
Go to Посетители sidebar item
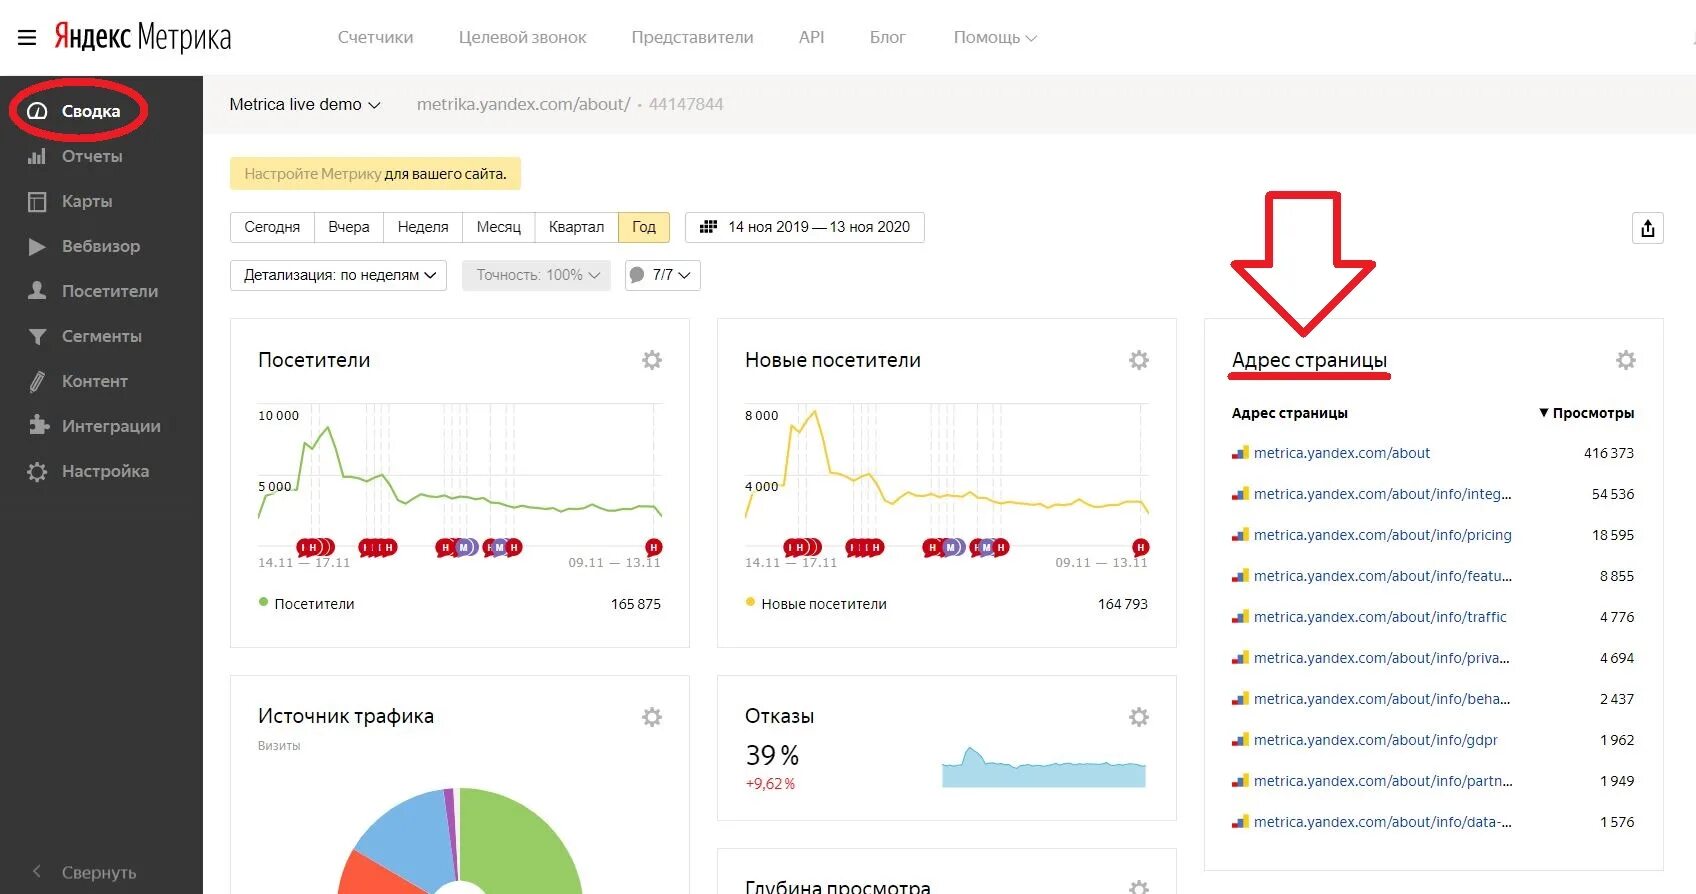click(110, 291)
